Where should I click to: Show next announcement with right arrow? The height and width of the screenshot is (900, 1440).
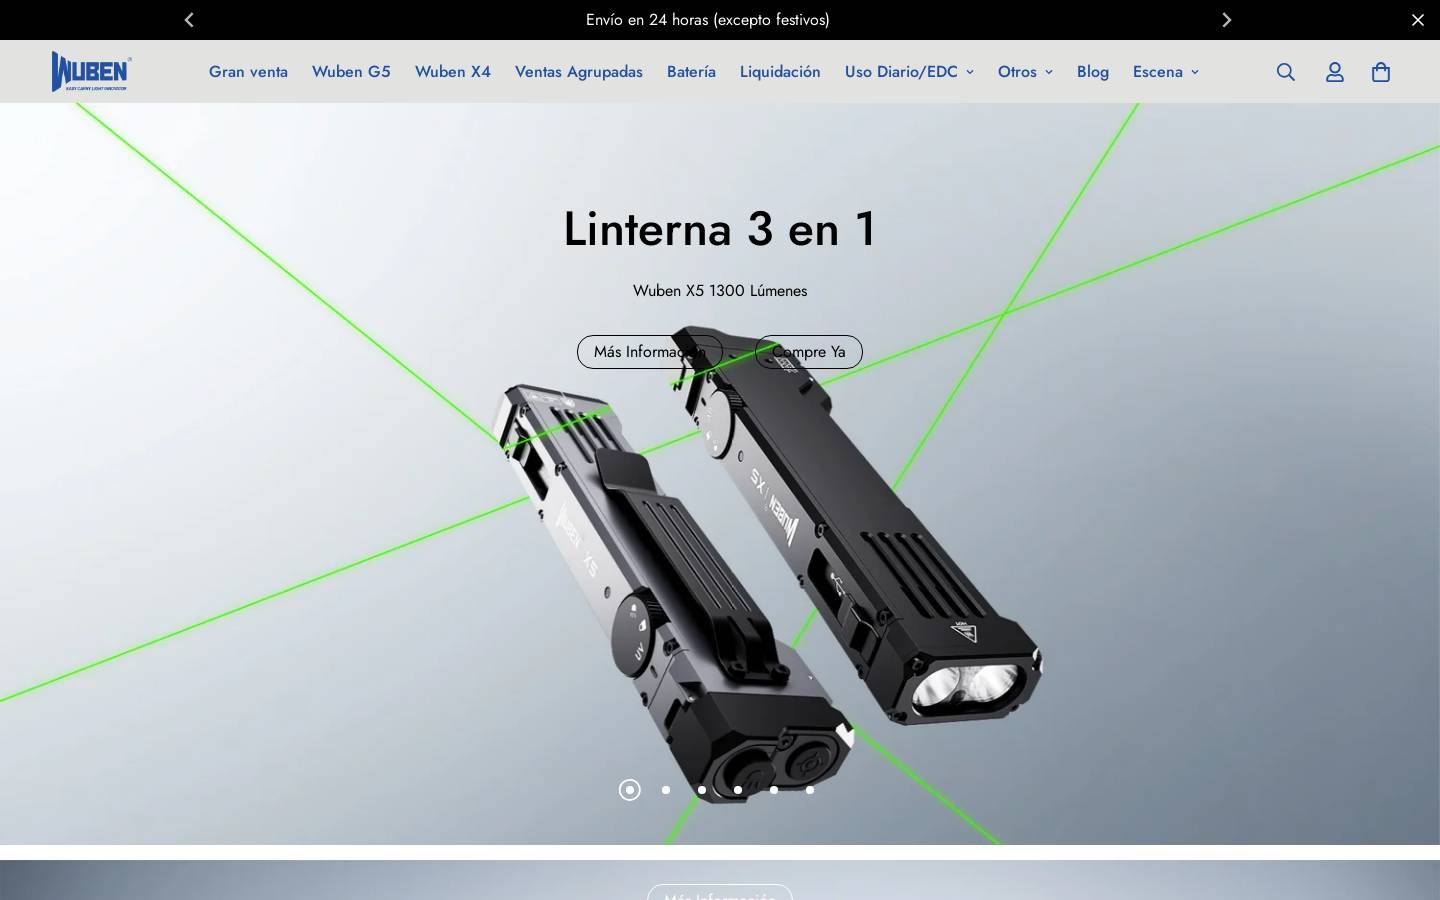pos(1227,20)
